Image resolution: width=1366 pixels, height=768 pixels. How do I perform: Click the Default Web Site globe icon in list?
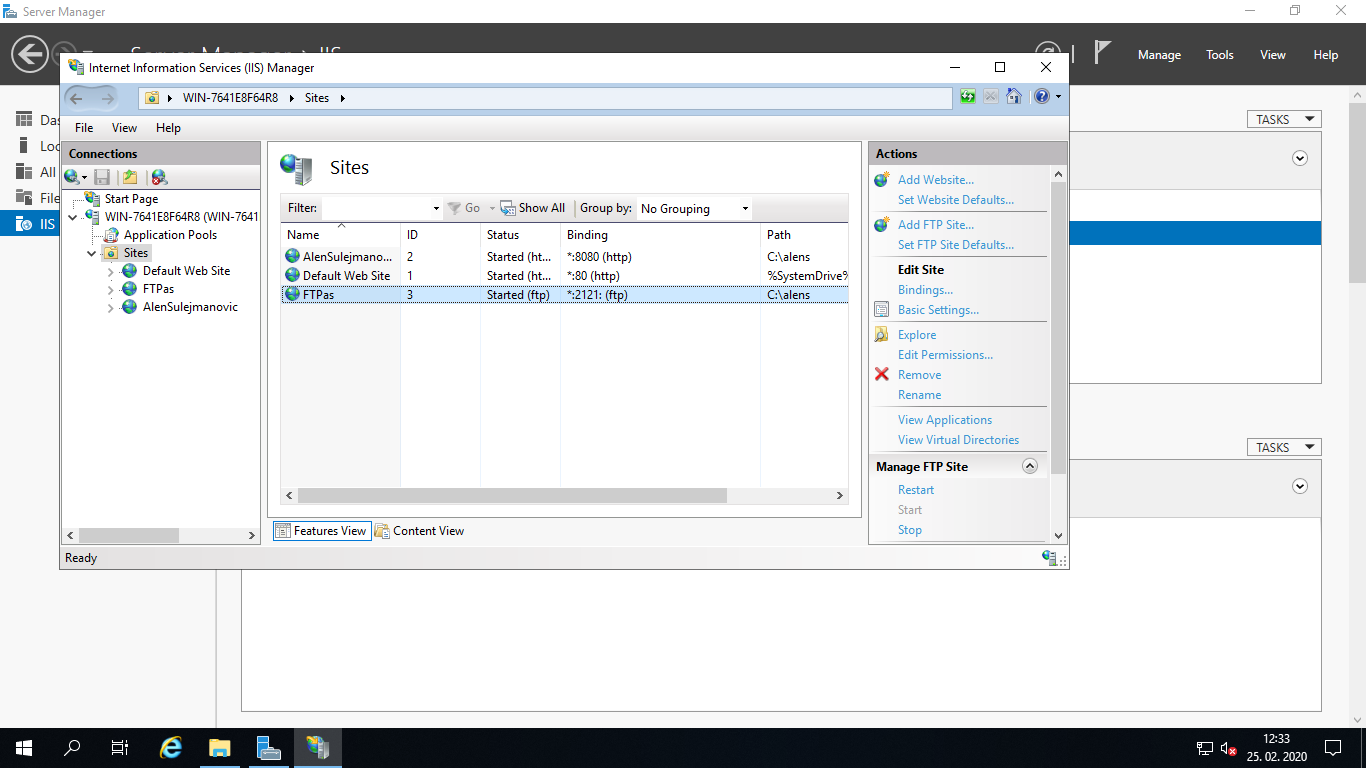point(292,275)
